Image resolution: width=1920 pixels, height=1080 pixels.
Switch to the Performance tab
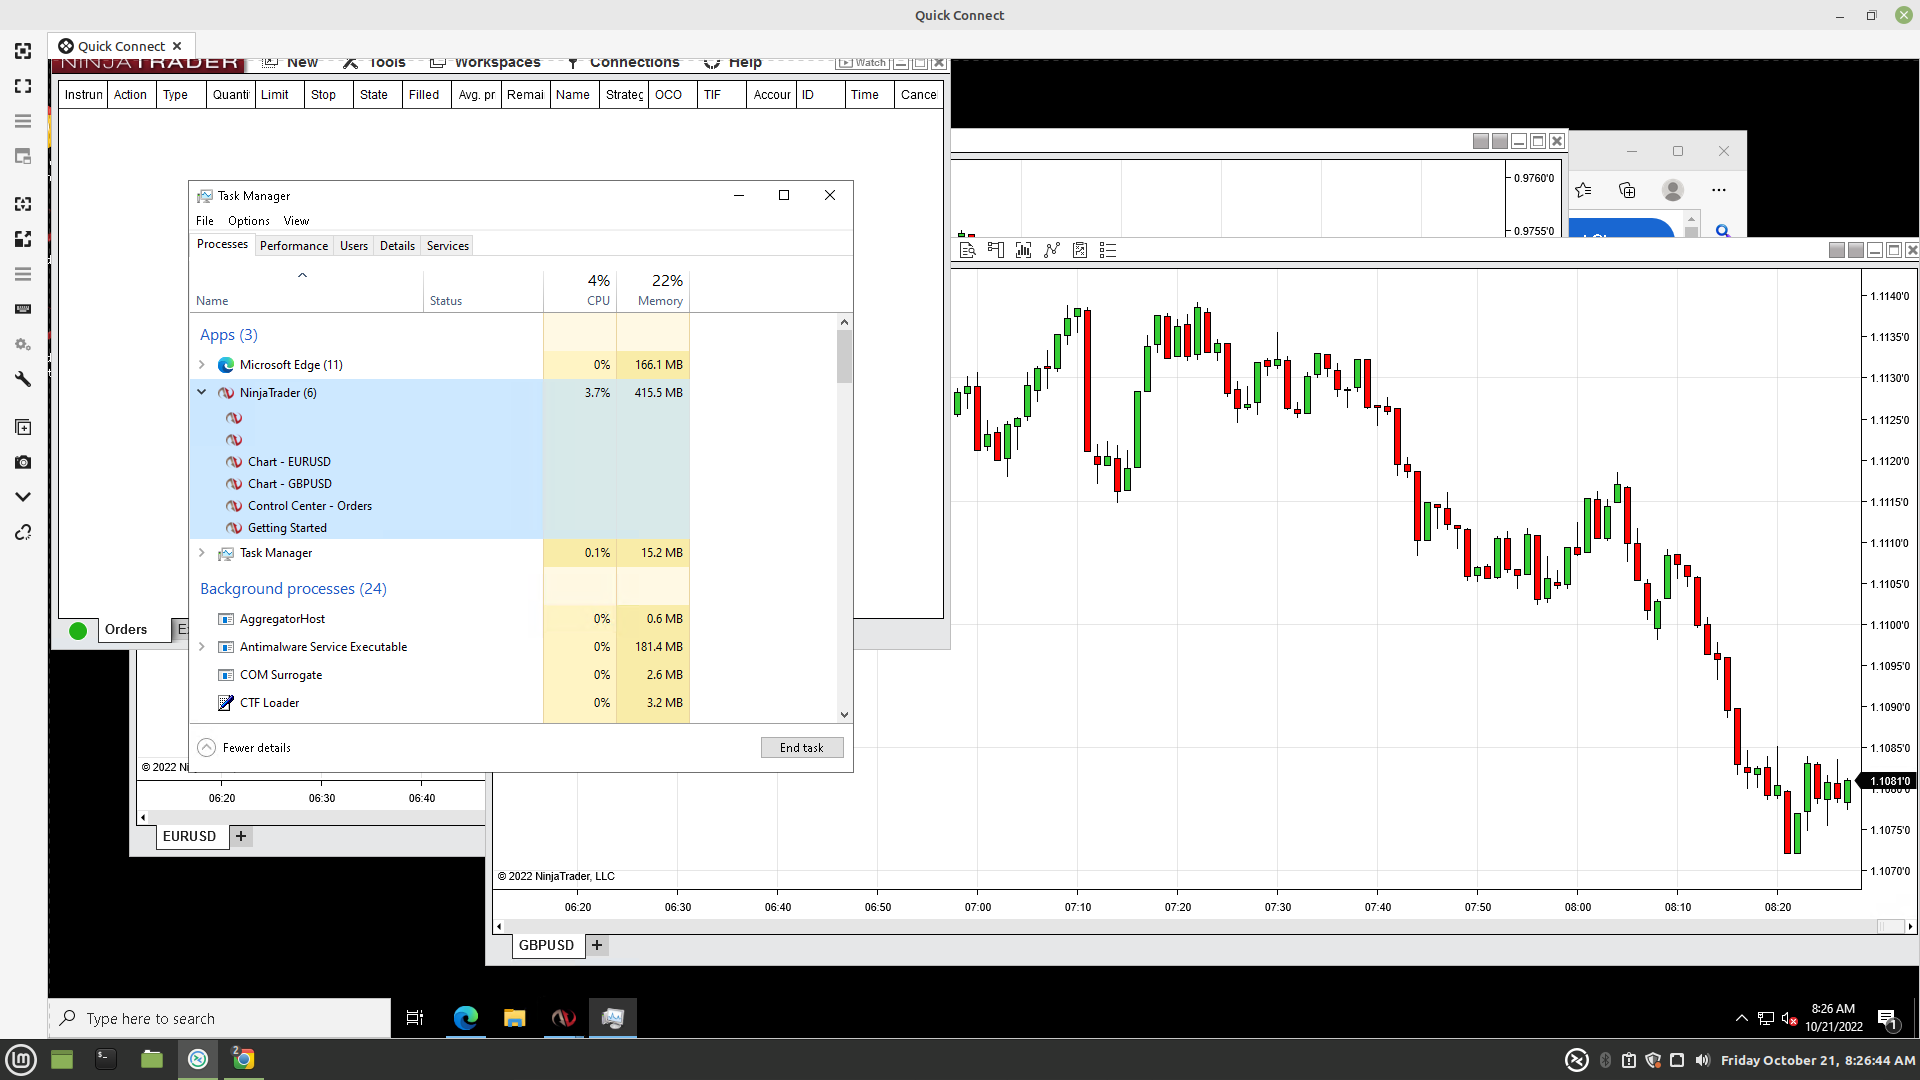pos(293,246)
